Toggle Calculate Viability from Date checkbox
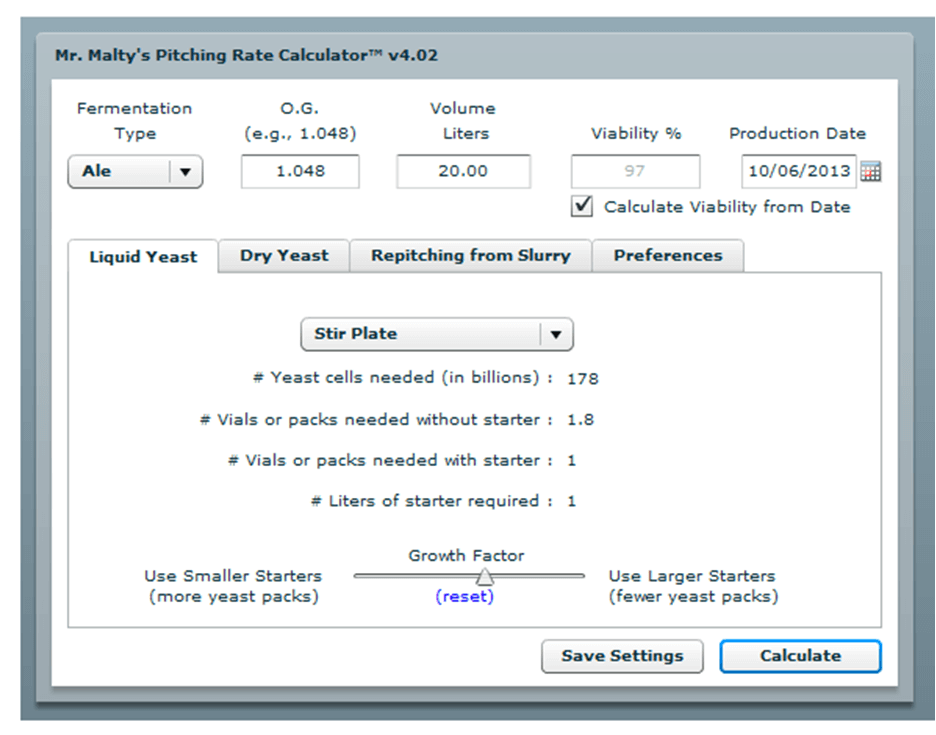936x735 pixels. pos(581,206)
